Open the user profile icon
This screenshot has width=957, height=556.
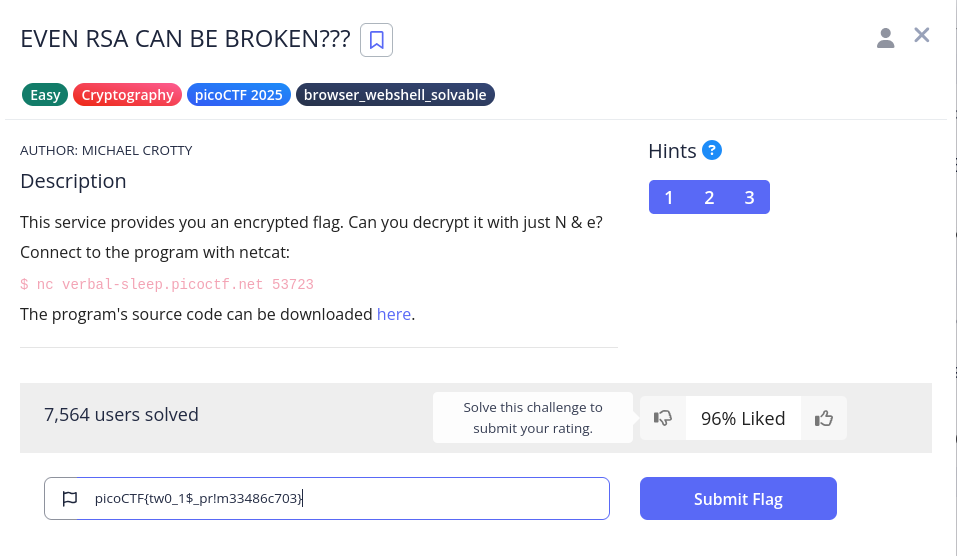885,38
